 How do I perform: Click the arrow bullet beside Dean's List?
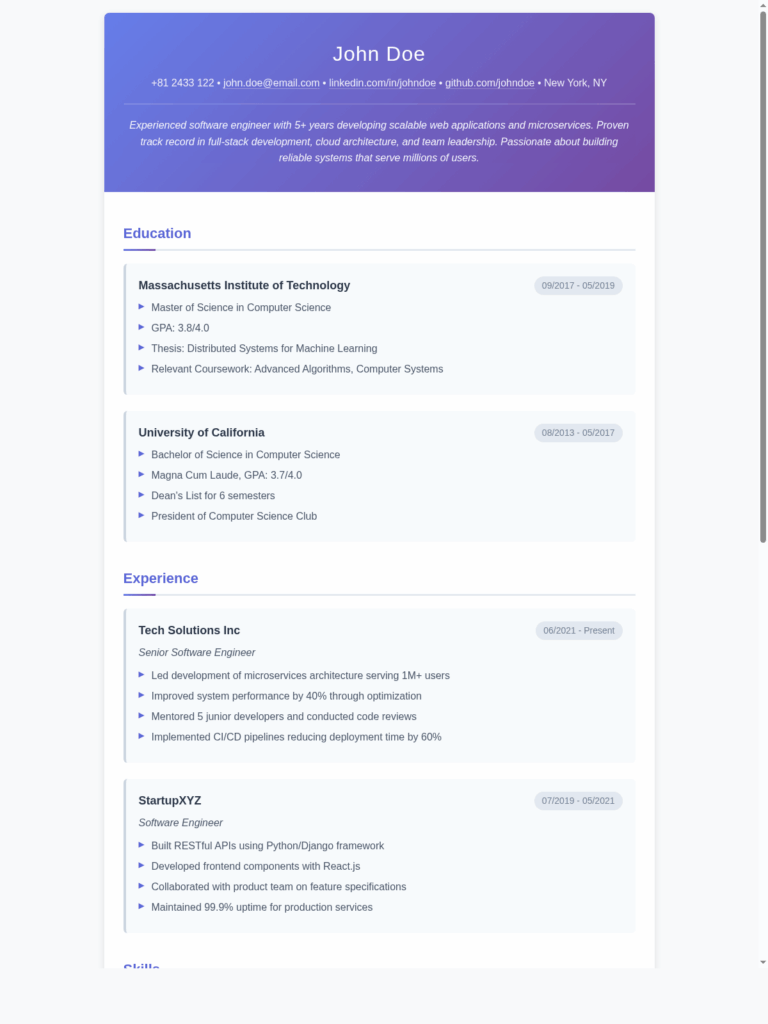point(141,494)
